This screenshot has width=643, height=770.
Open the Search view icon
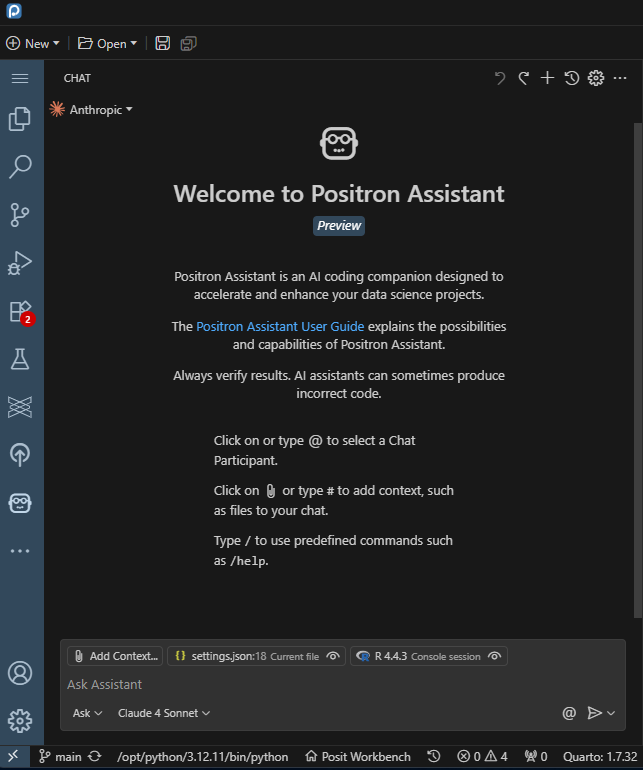(x=20, y=166)
